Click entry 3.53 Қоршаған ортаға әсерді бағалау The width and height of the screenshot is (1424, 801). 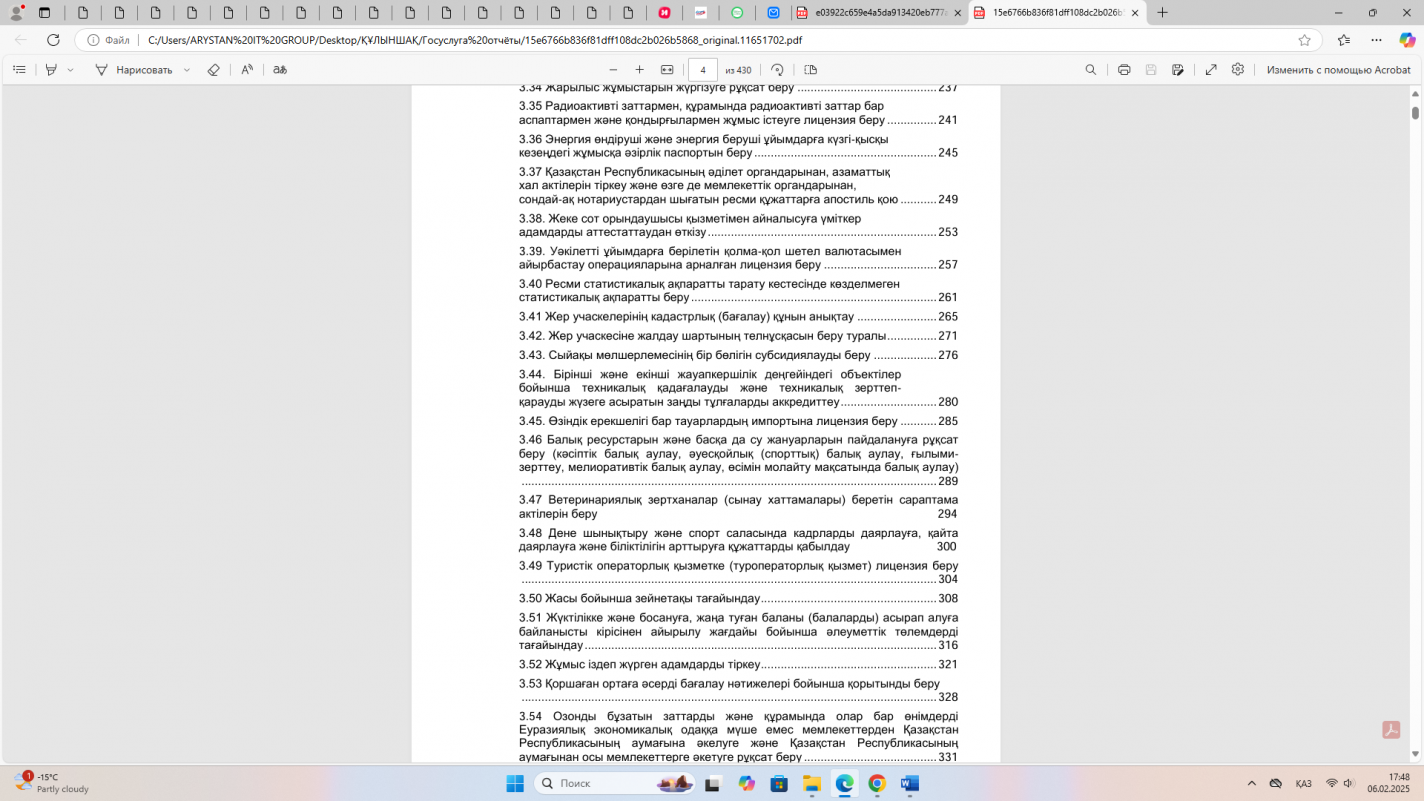(738, 690)
